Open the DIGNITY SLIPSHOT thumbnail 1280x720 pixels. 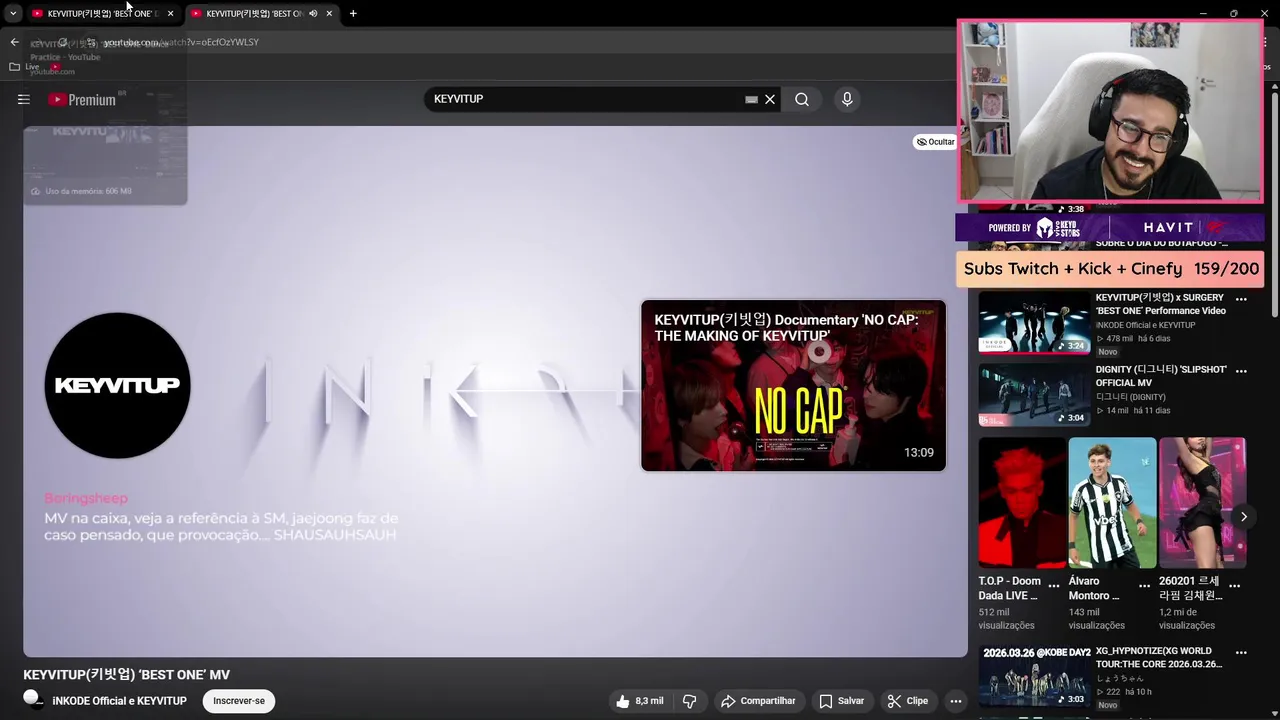click(1034, 394)
